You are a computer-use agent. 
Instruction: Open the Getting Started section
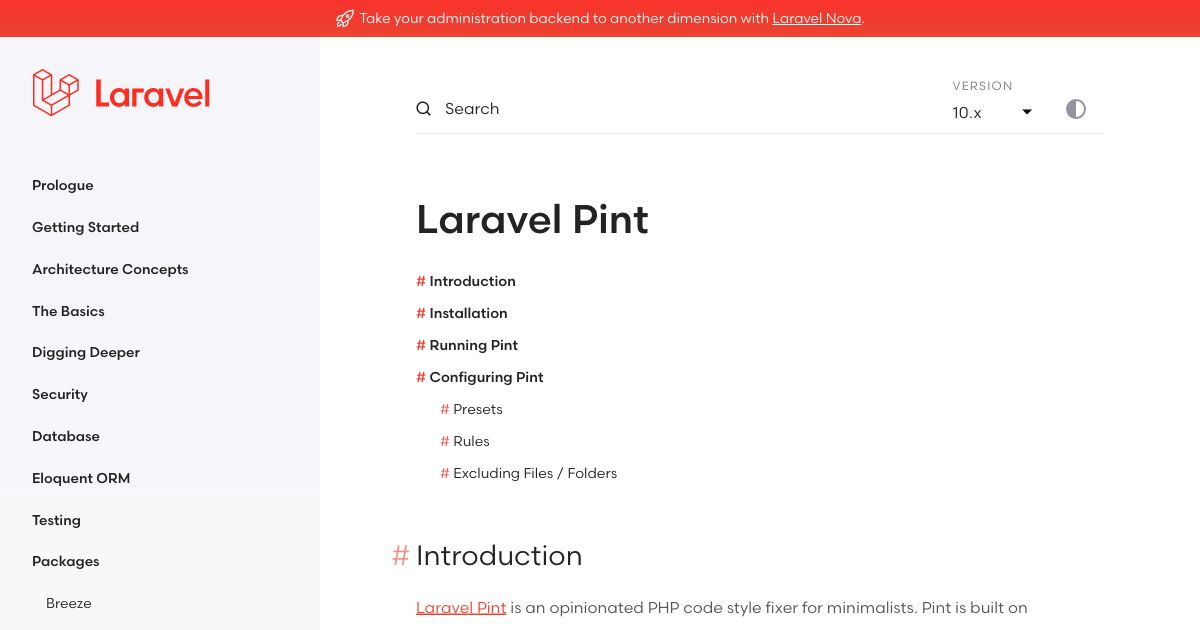(x=85, y=227)
